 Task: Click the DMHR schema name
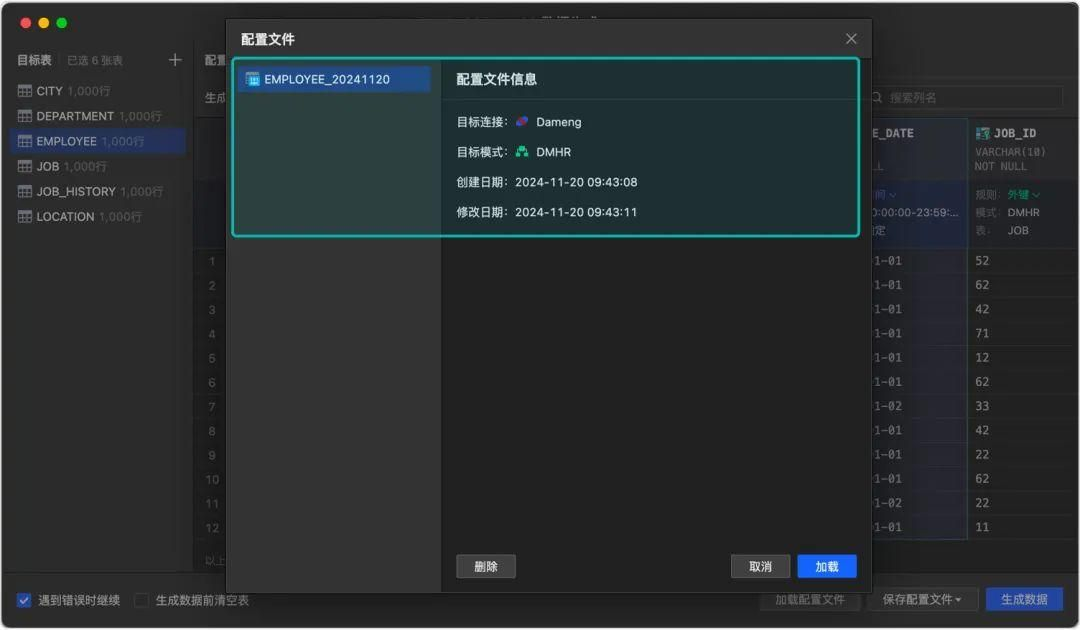point(554,151)
